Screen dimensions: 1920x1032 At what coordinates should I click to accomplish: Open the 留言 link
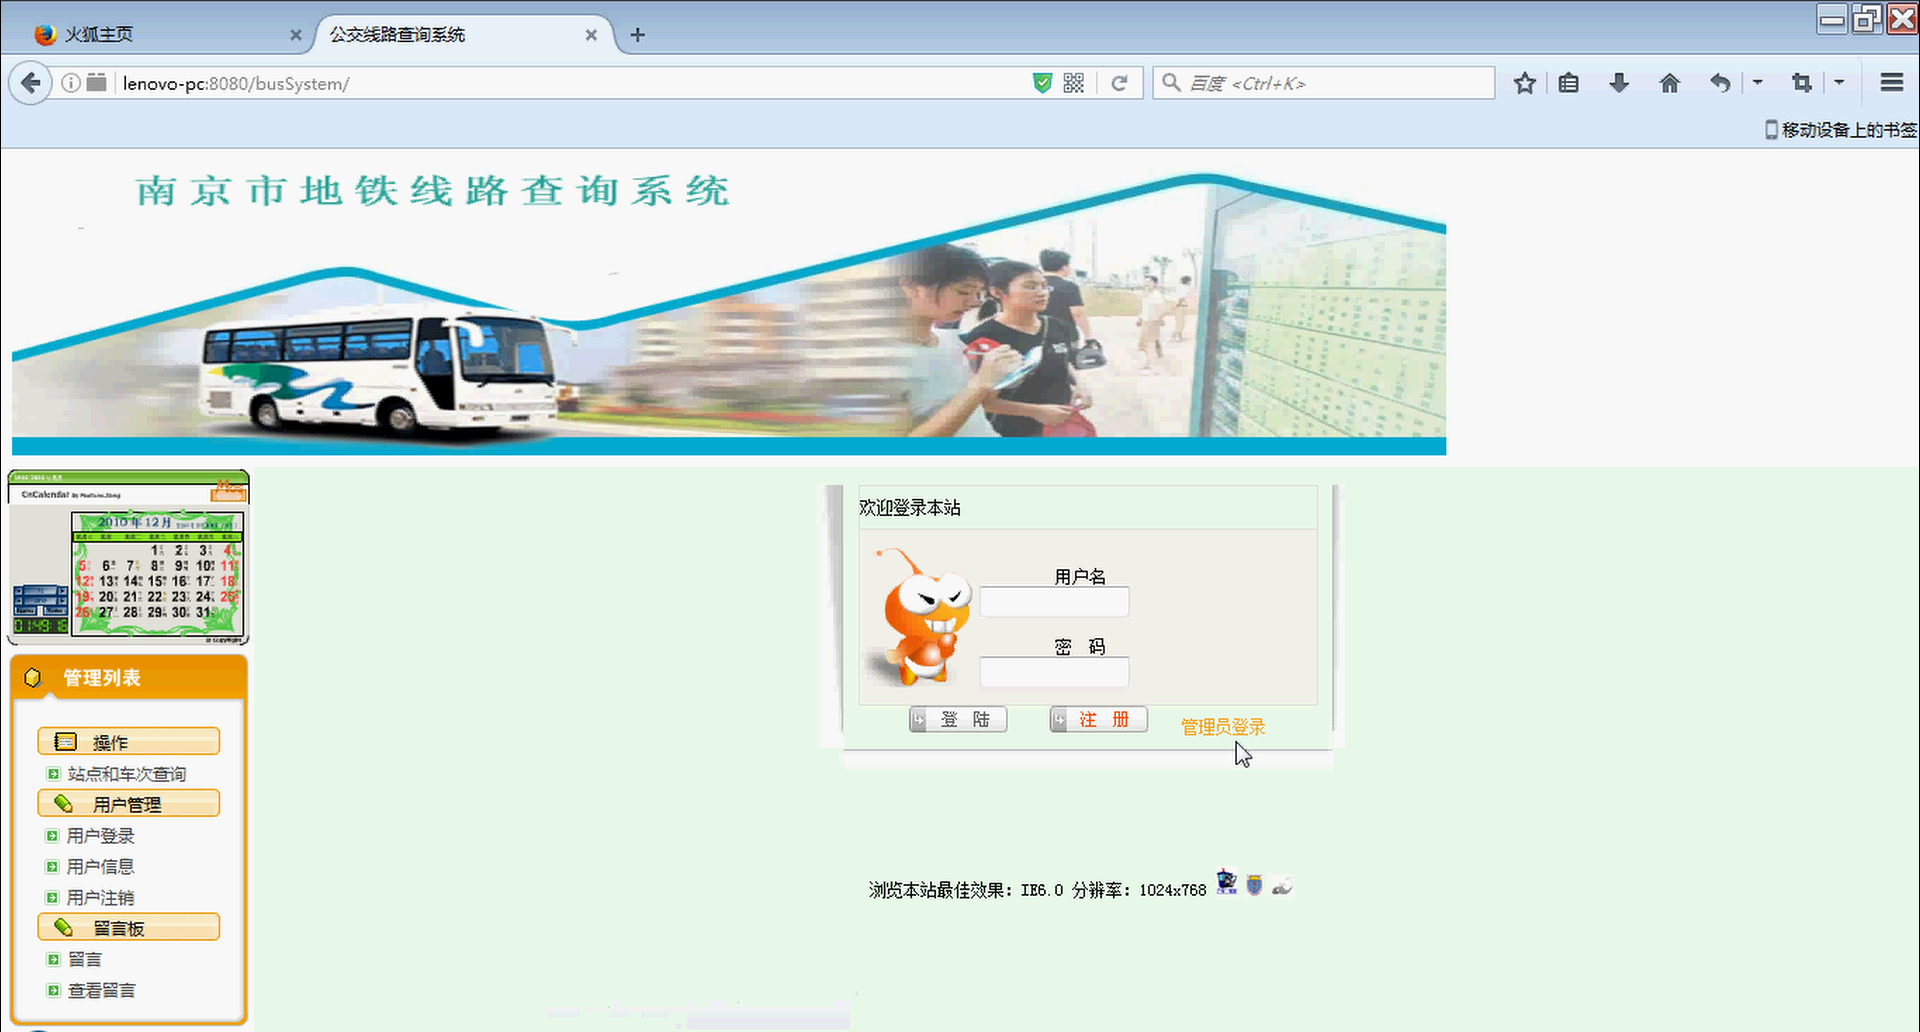coord(85,960)
